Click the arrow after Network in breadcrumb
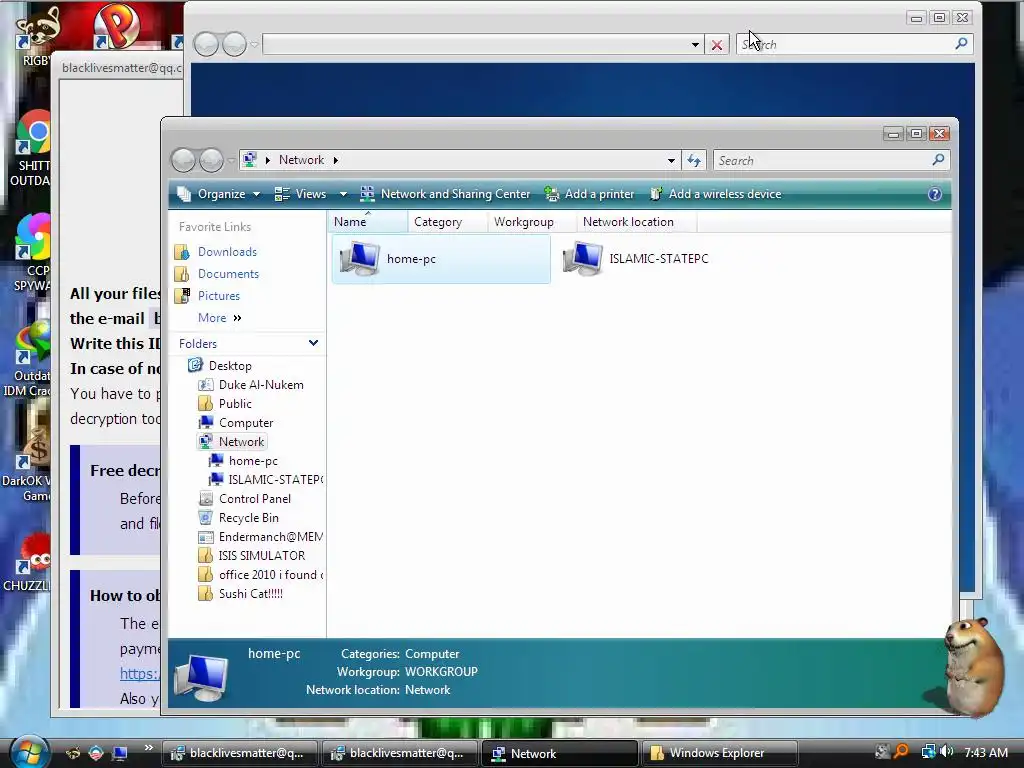 [x=336, y=160]
